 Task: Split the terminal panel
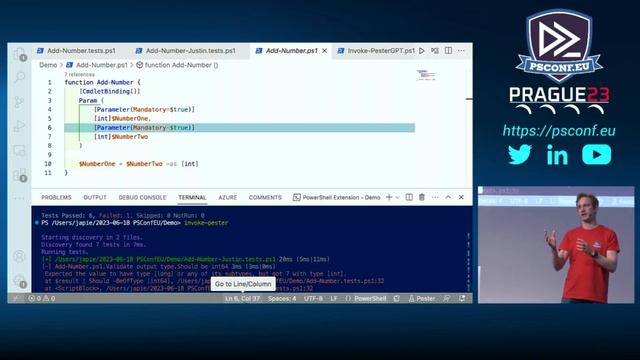click(409, 197)
